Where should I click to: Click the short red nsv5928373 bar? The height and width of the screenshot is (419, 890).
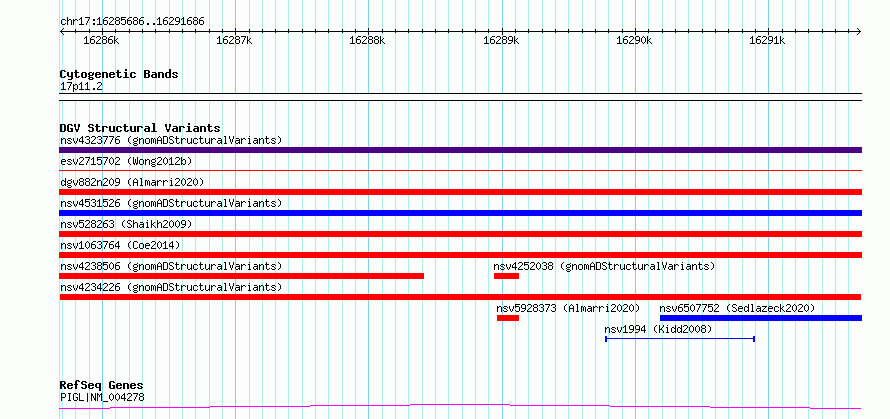(x=508, y=318)
